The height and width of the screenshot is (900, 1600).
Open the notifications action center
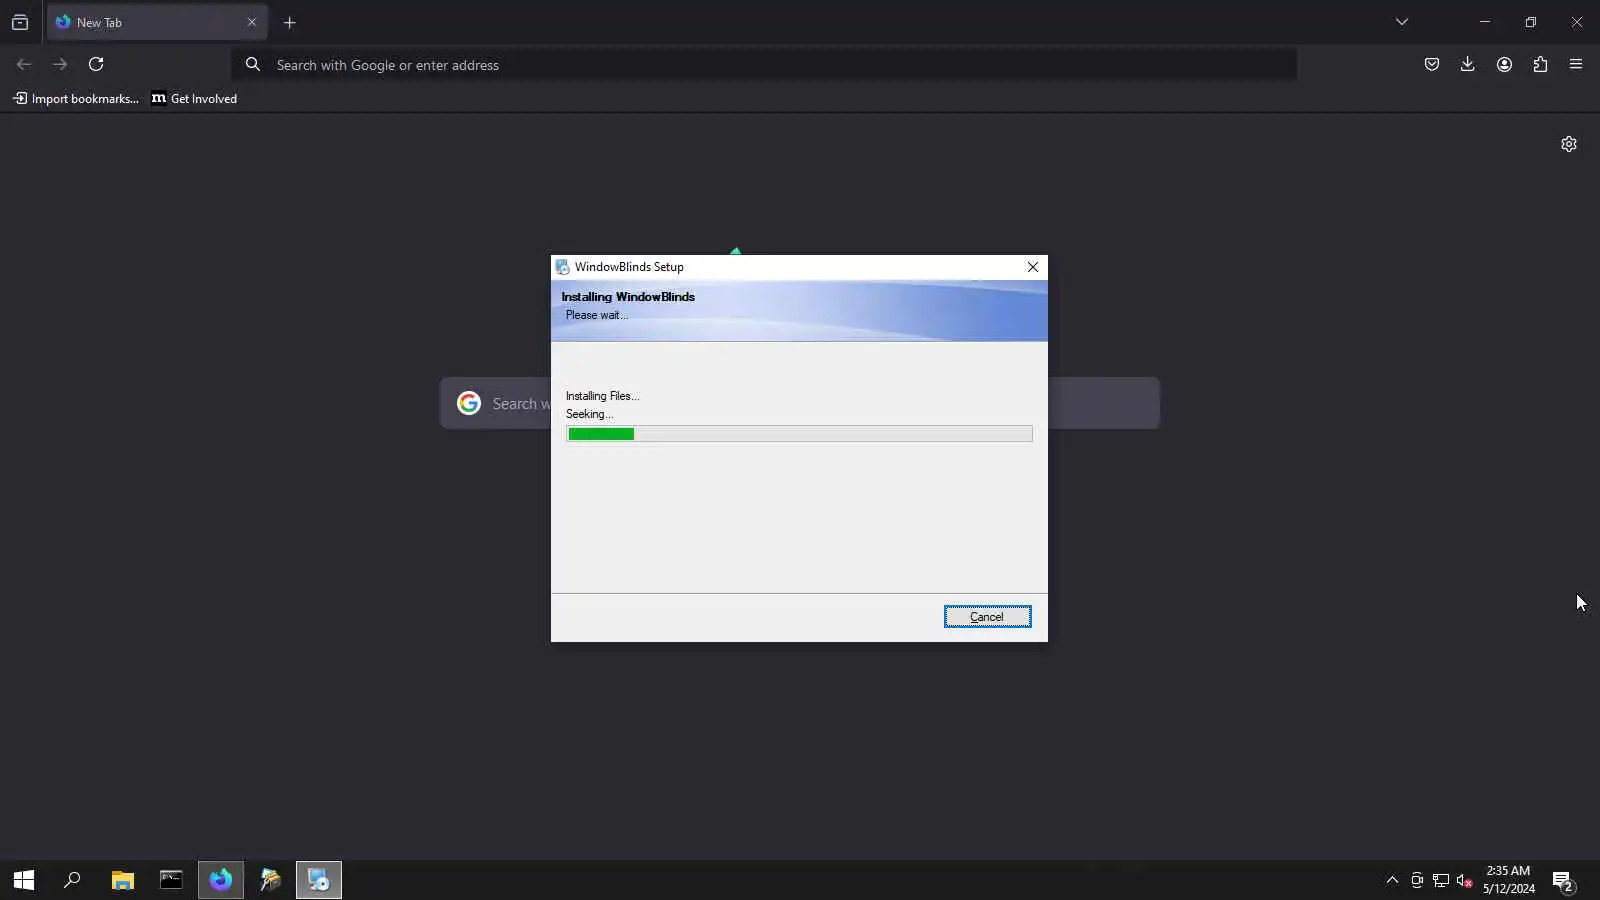click(x=1563, y=881)
